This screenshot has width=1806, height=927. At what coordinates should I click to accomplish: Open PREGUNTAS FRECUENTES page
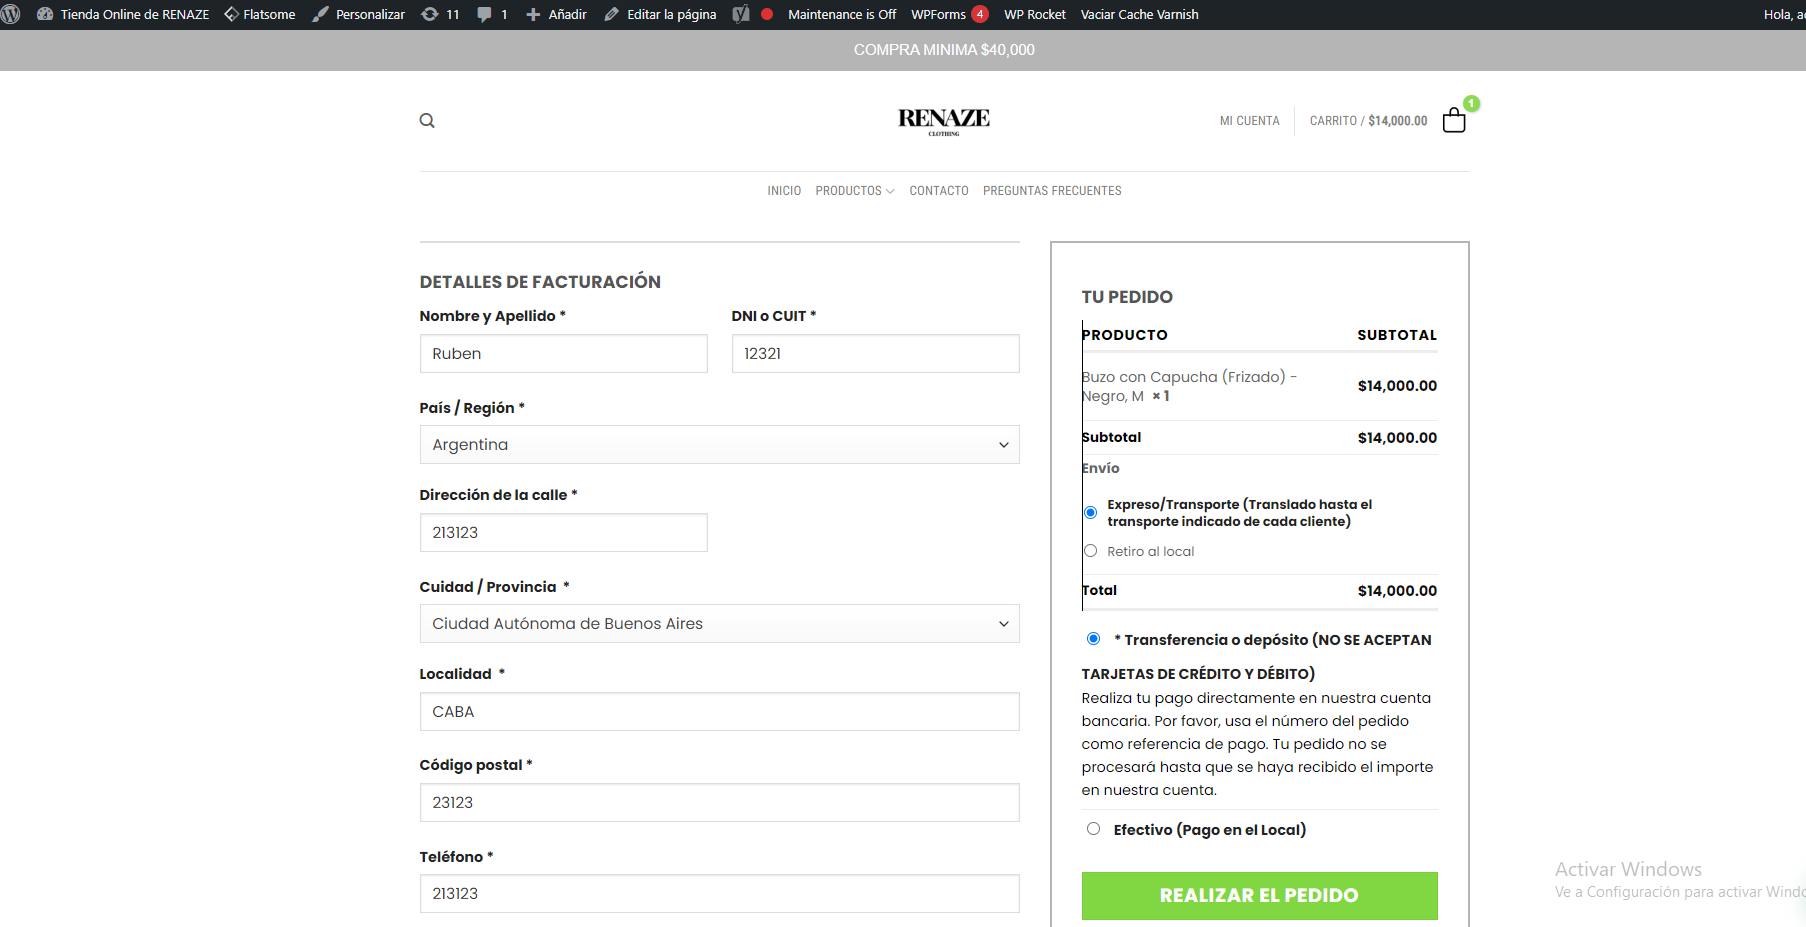[1052, 191]
